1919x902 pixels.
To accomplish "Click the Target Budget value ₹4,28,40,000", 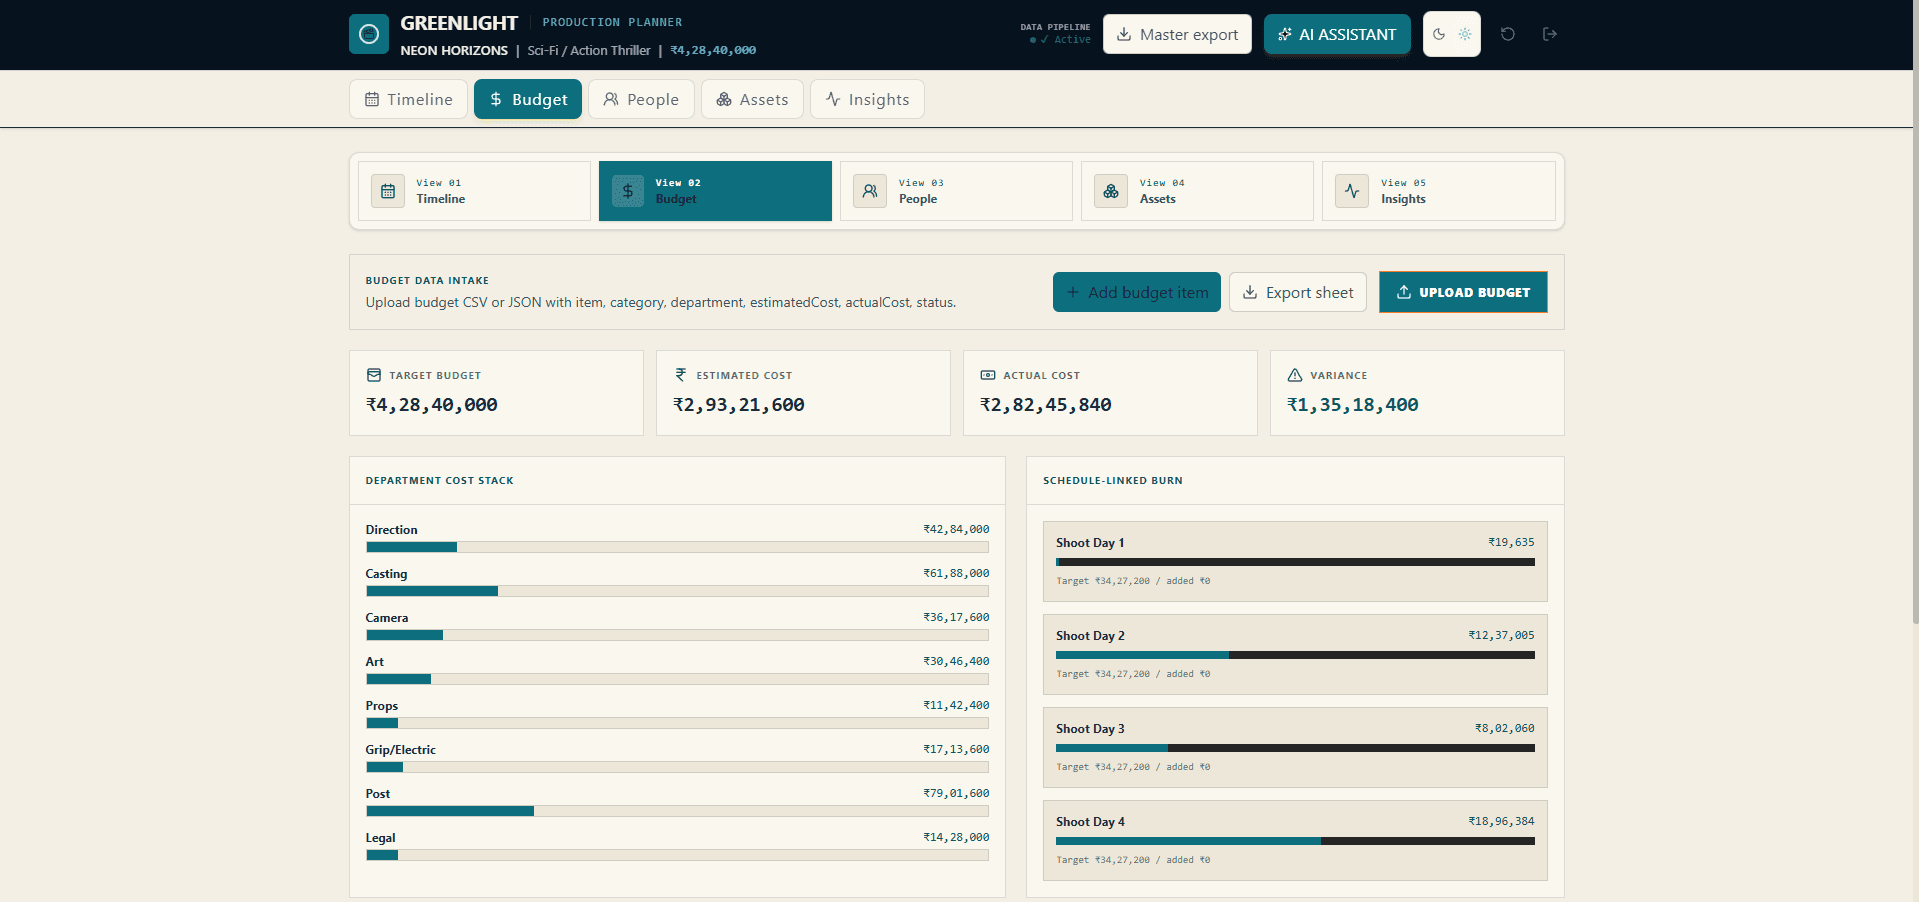I will (x=432, y=405).
